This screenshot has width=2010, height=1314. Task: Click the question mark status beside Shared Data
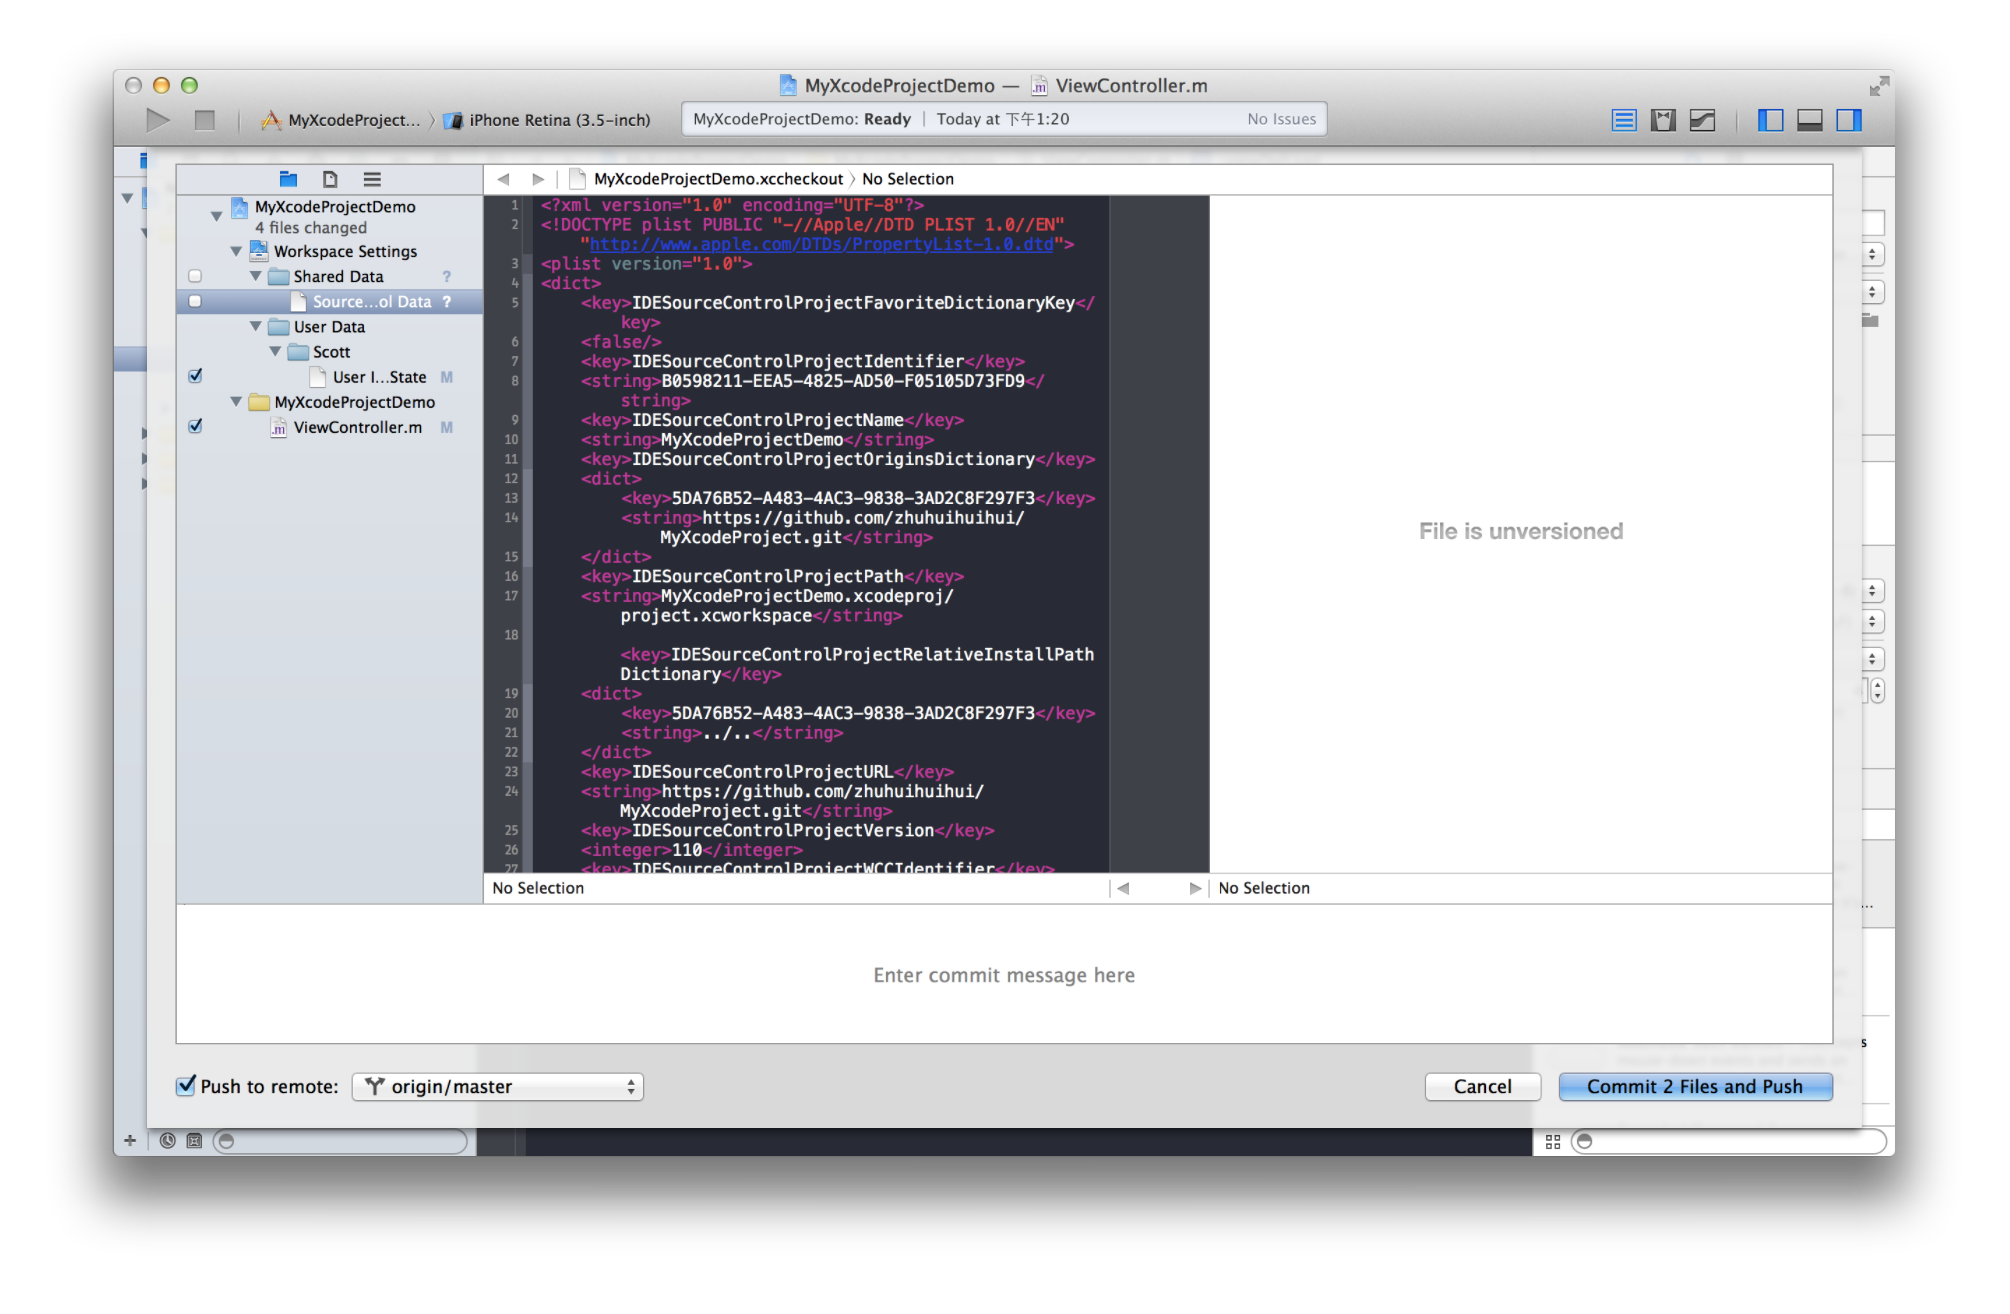point(446,277)
